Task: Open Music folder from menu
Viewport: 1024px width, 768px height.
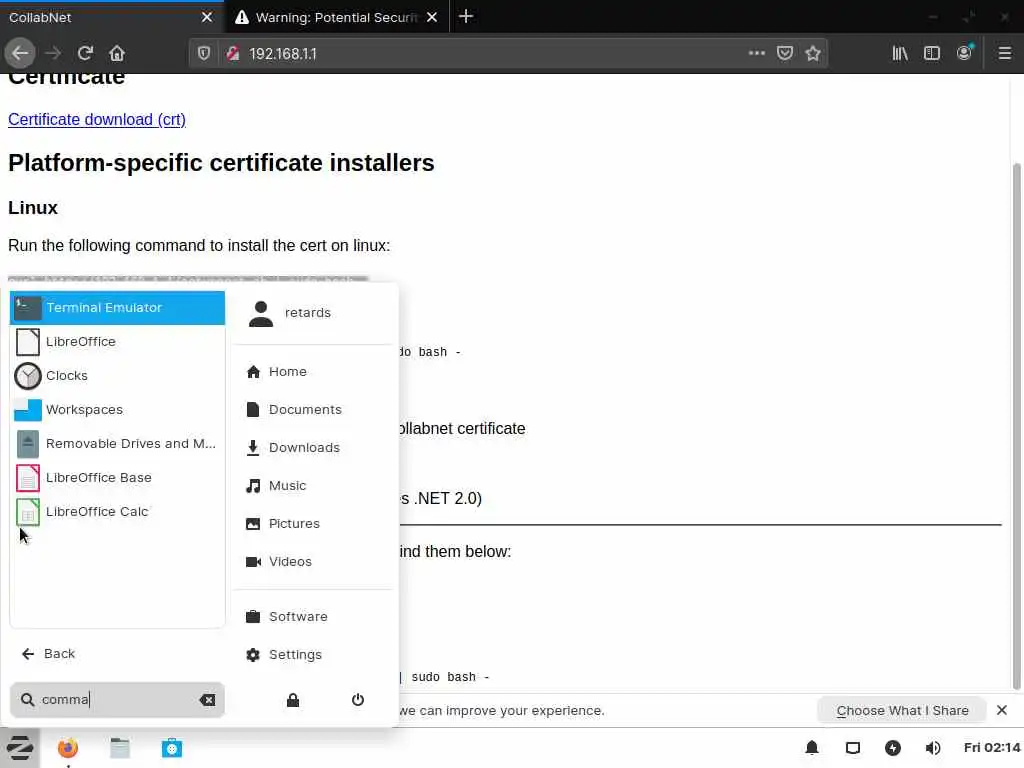Action: pos(313,485)
